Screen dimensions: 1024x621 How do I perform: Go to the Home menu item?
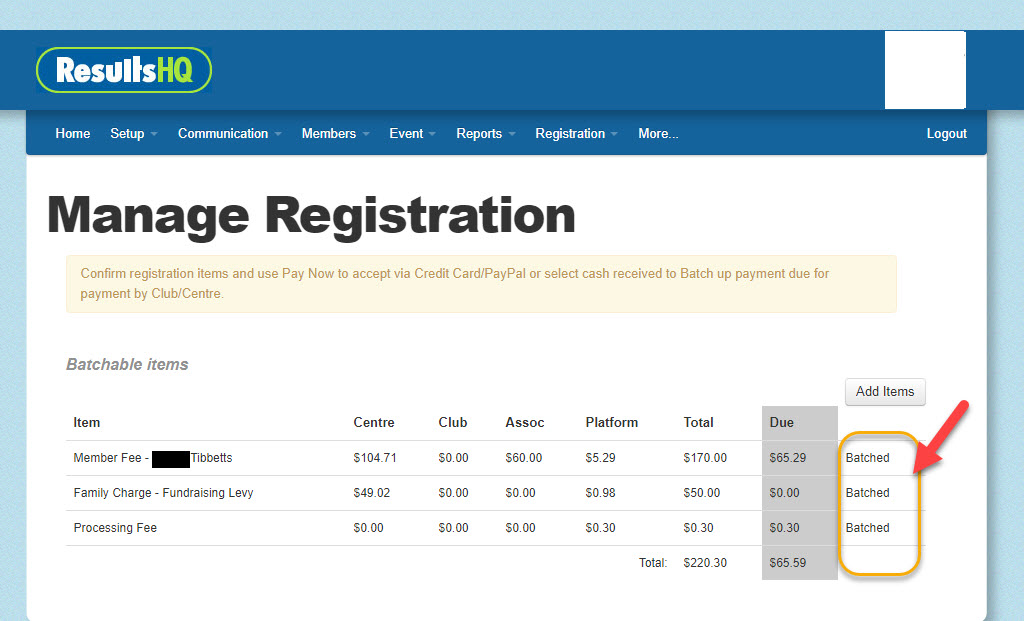pos(72,133)
